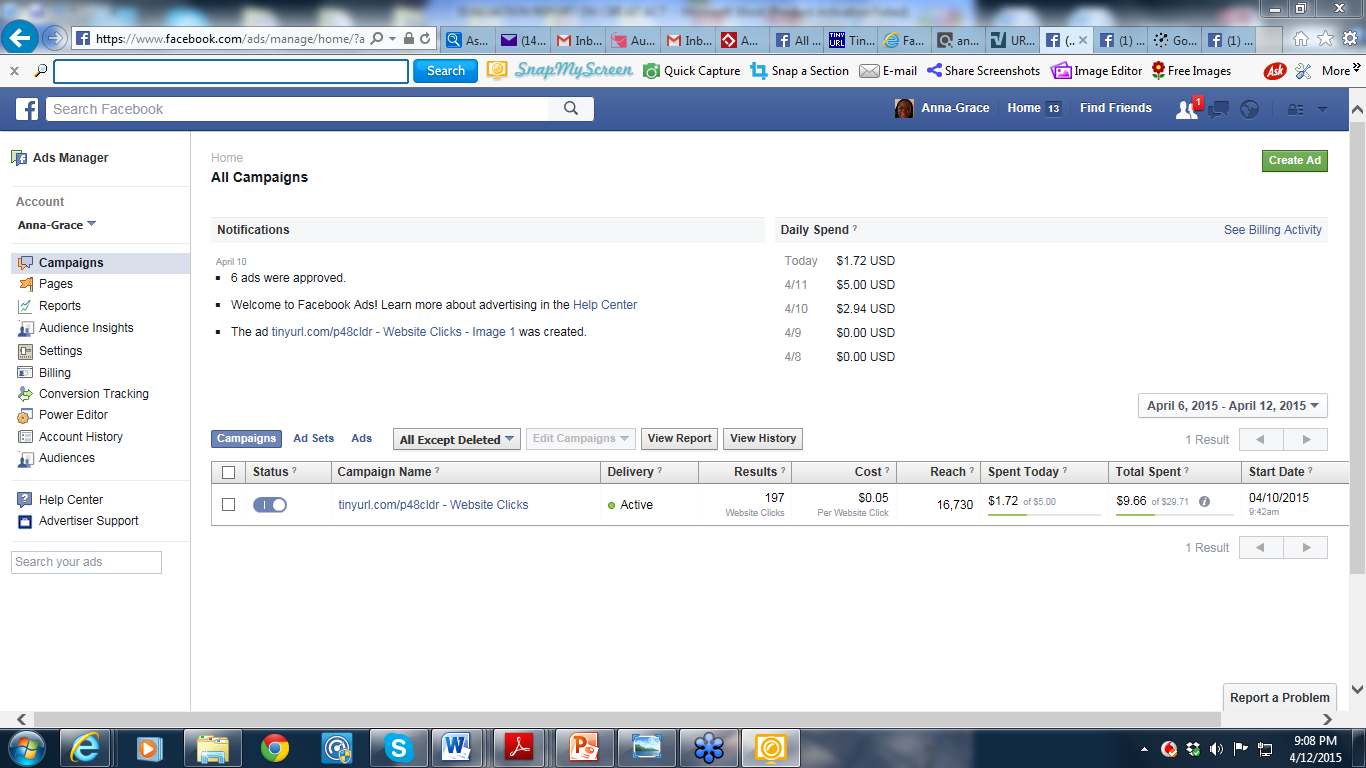Open Audience Insights in the sidebar
This screenshot has height=768, width=1366.
(x=85, y=328)
